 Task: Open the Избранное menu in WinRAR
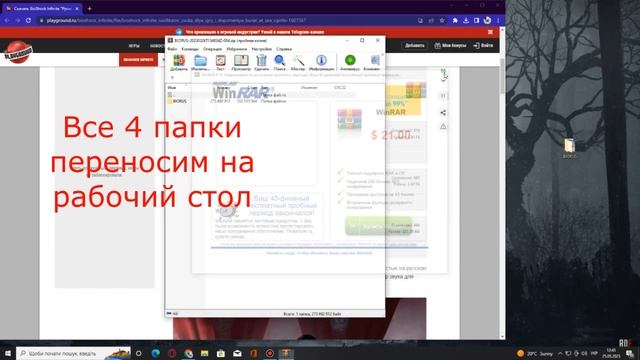[x=237, y=49]
